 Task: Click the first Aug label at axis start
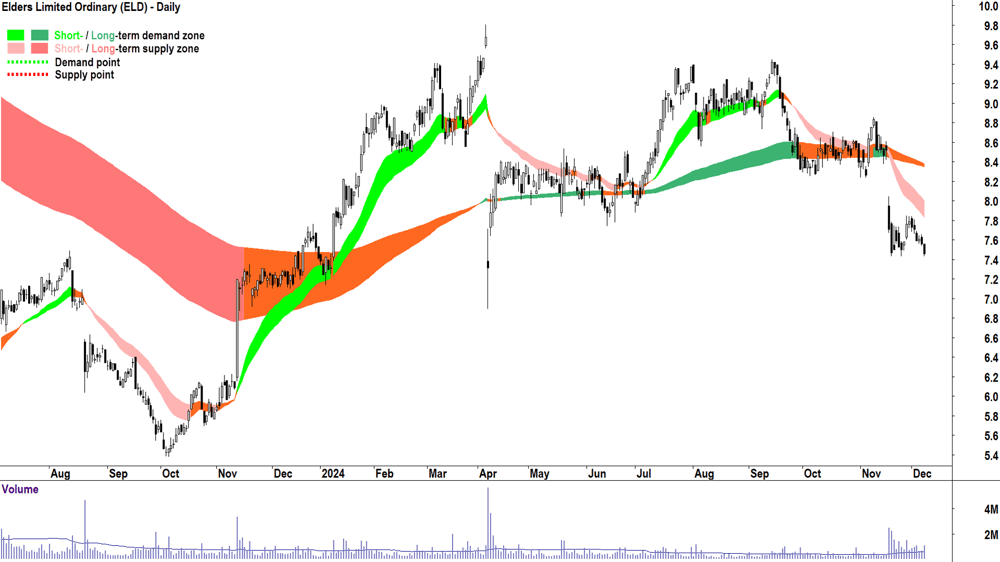click(x=60, y=473)
